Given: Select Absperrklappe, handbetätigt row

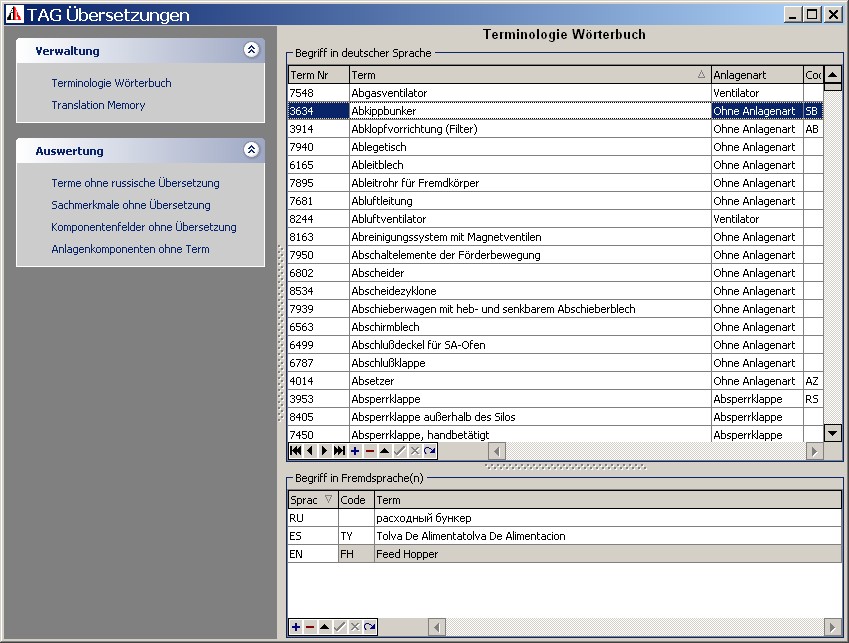Looking at the screenshot, I should click(555, 435).
